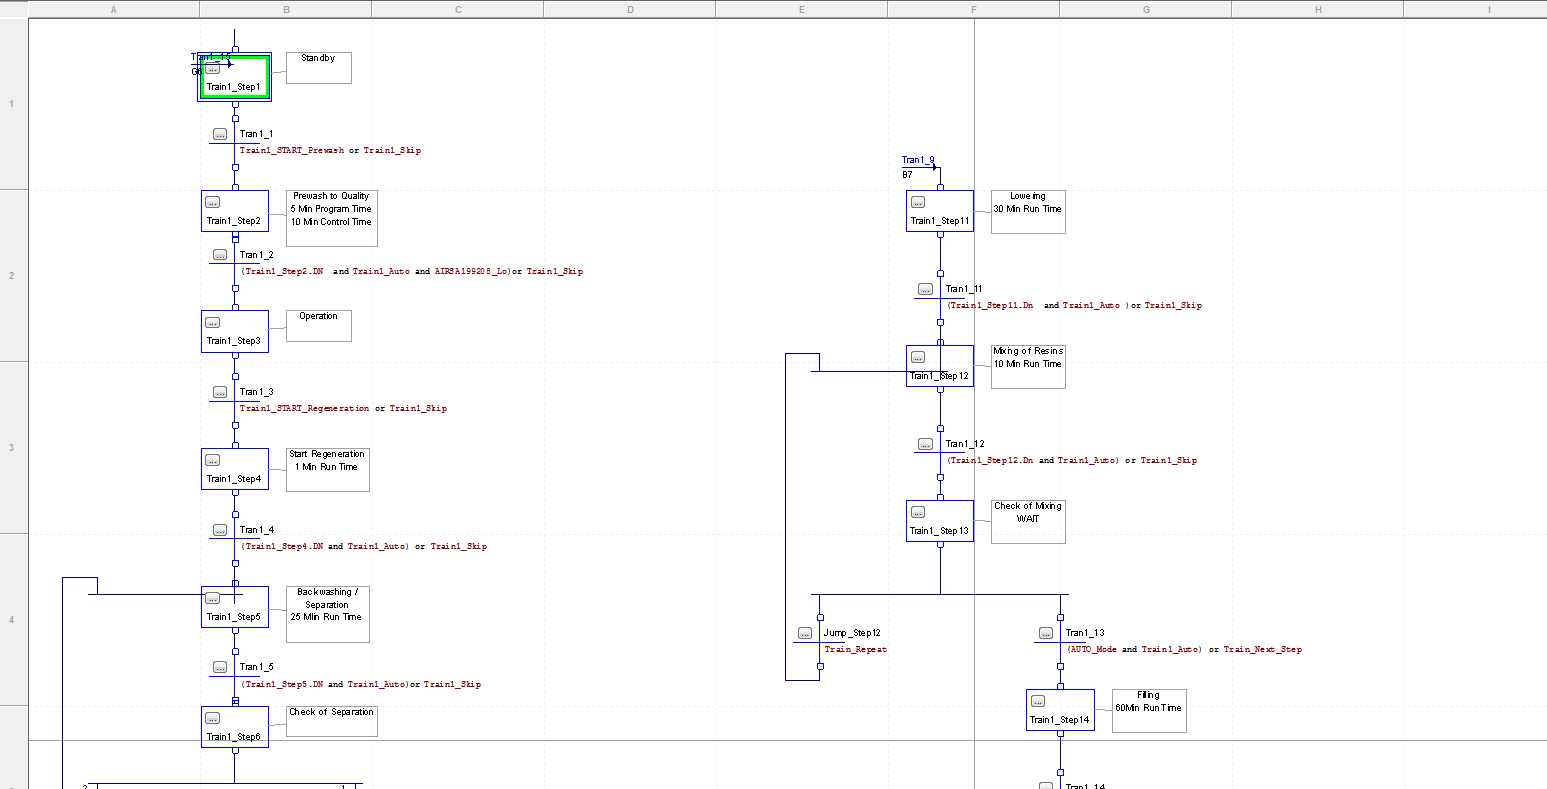Click the ellipsis button beside transition Tran1_4

[x=220, y=530]
